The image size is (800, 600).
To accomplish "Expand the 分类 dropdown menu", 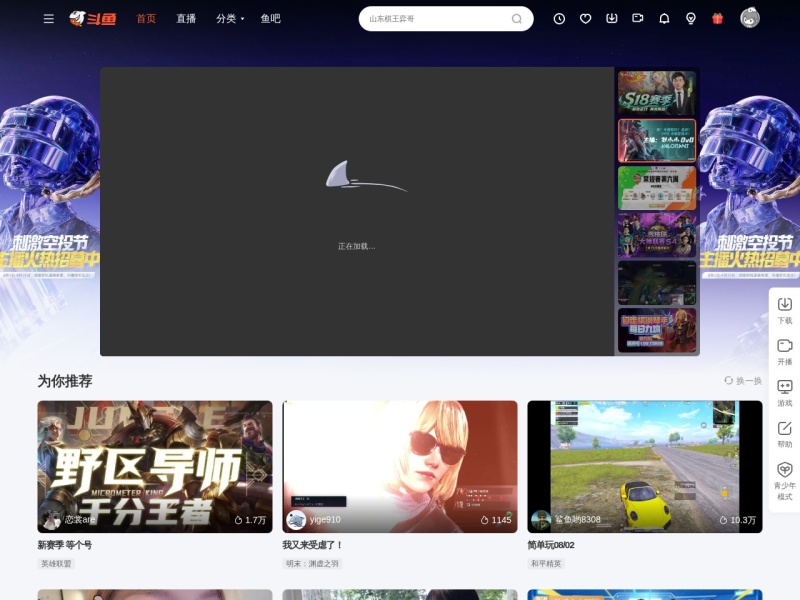I will (x=230, y=19).
